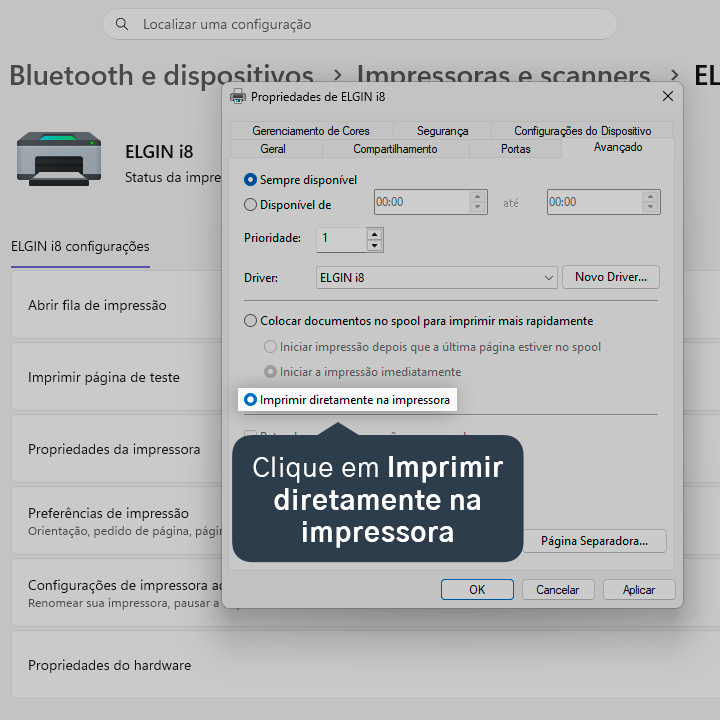Select Iniciar impressão depois última página option
The width and height of the screenshot is (720, 720).
(x=270, y=347)
